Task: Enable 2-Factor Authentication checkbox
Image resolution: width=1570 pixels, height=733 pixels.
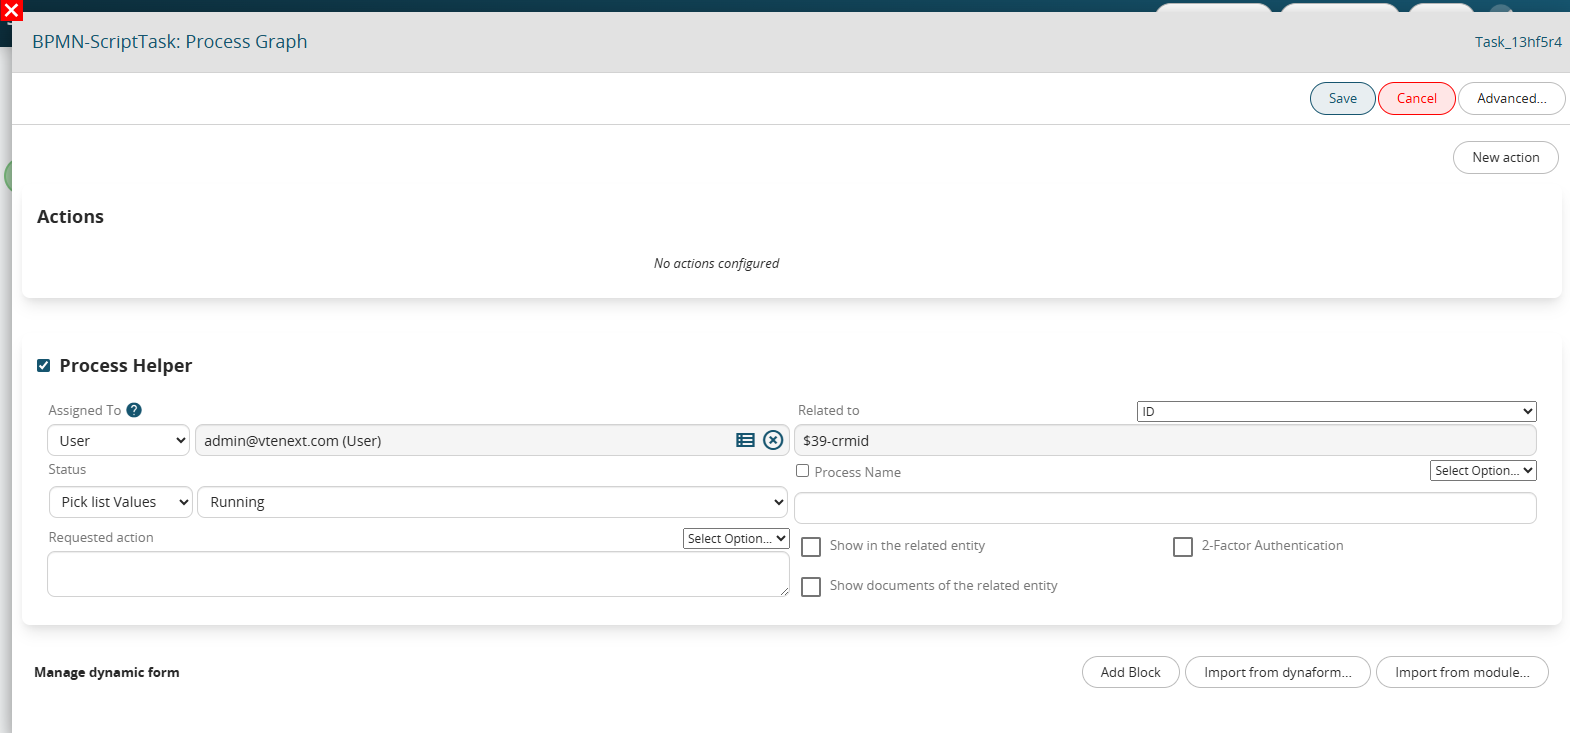Action: tap(1183, 547)
